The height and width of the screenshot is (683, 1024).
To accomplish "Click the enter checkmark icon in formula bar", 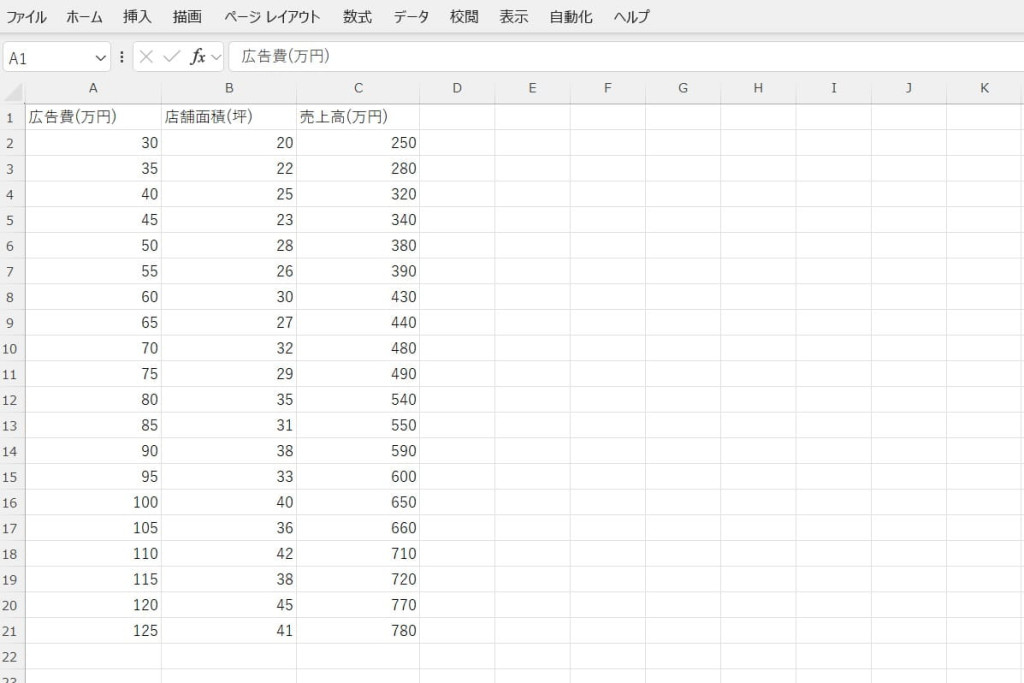I will pos(172,57).
